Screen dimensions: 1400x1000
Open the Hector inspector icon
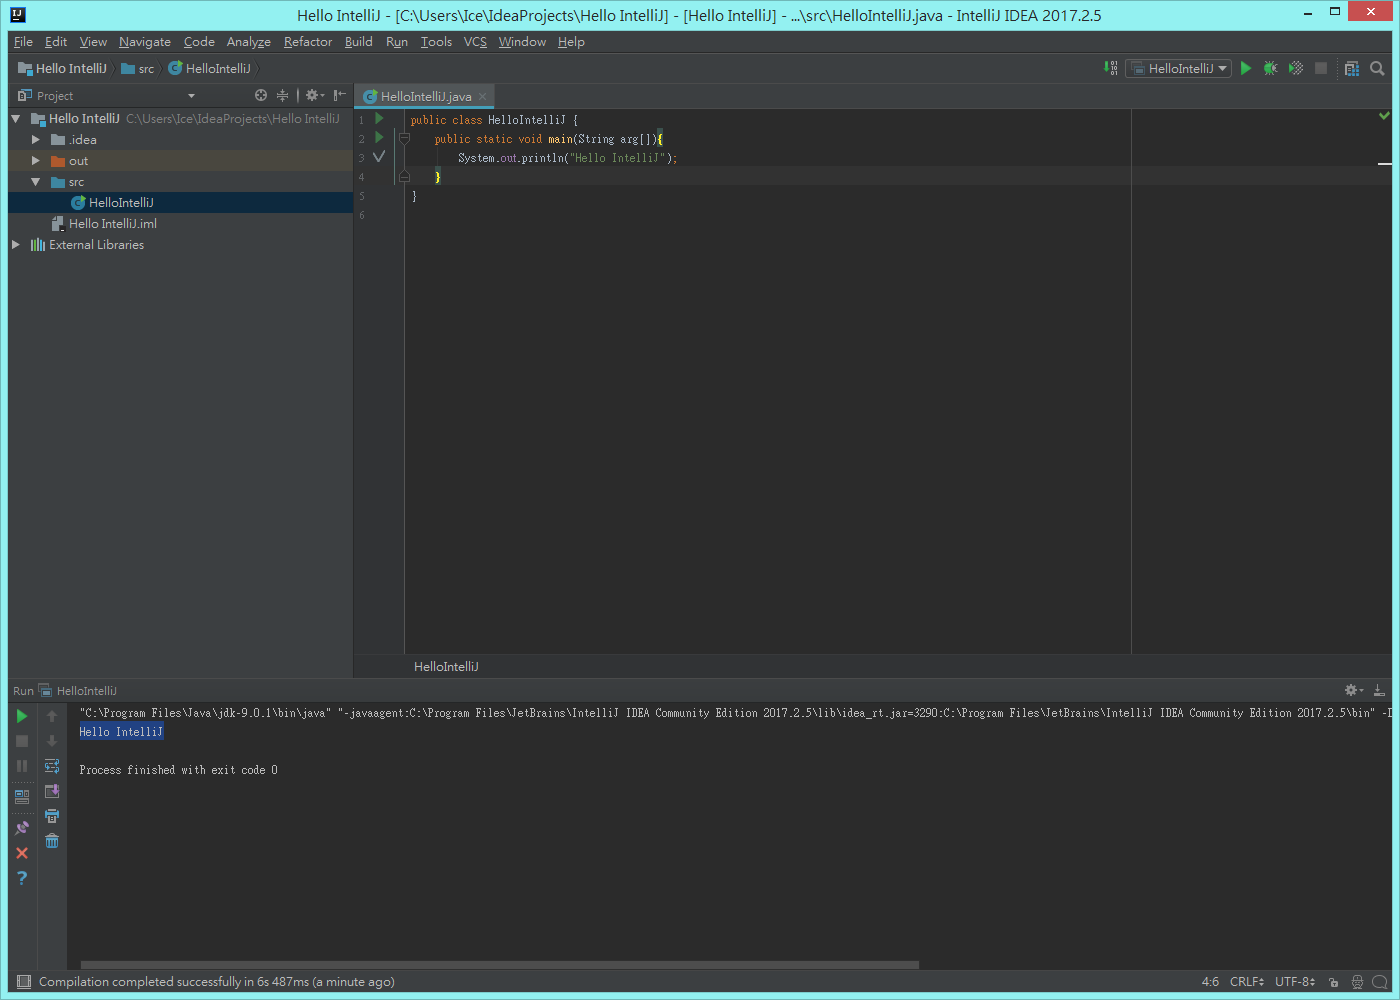coord(1357,982)
